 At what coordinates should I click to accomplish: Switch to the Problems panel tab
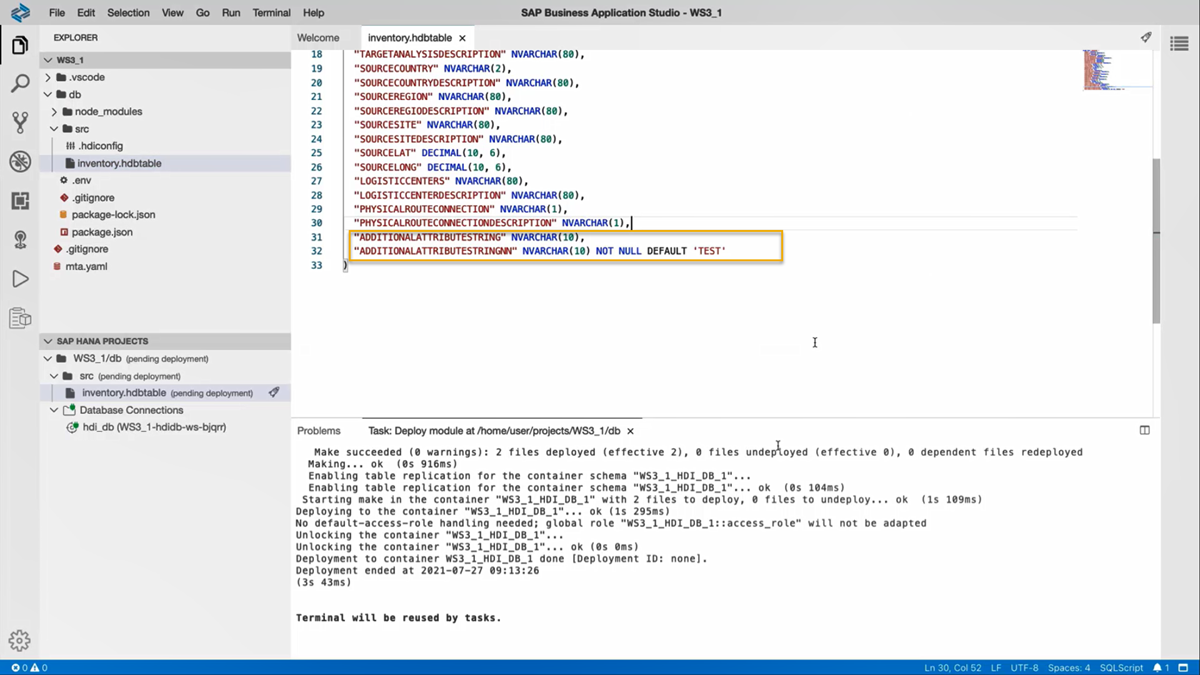click(x=319, y=431)
